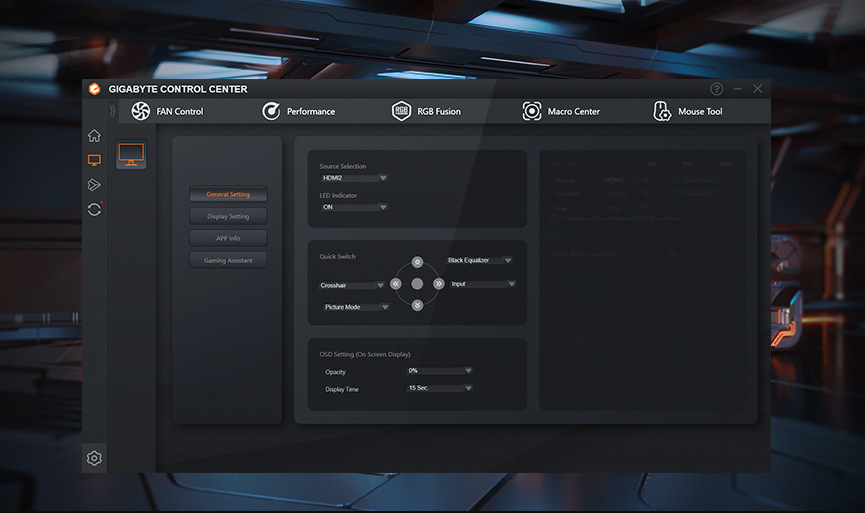Open dimmed PIP Source HDMI1 dropdown
Image resolution: width=865 pixels, height=513 pixels.
pyautogui.click(x=627, y=180)
